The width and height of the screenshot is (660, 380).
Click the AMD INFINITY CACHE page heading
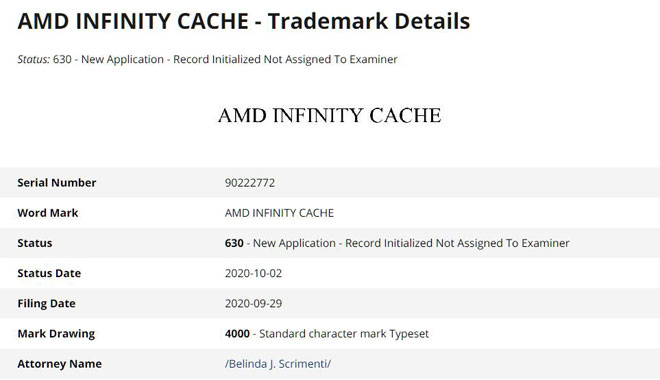(244, 21)
